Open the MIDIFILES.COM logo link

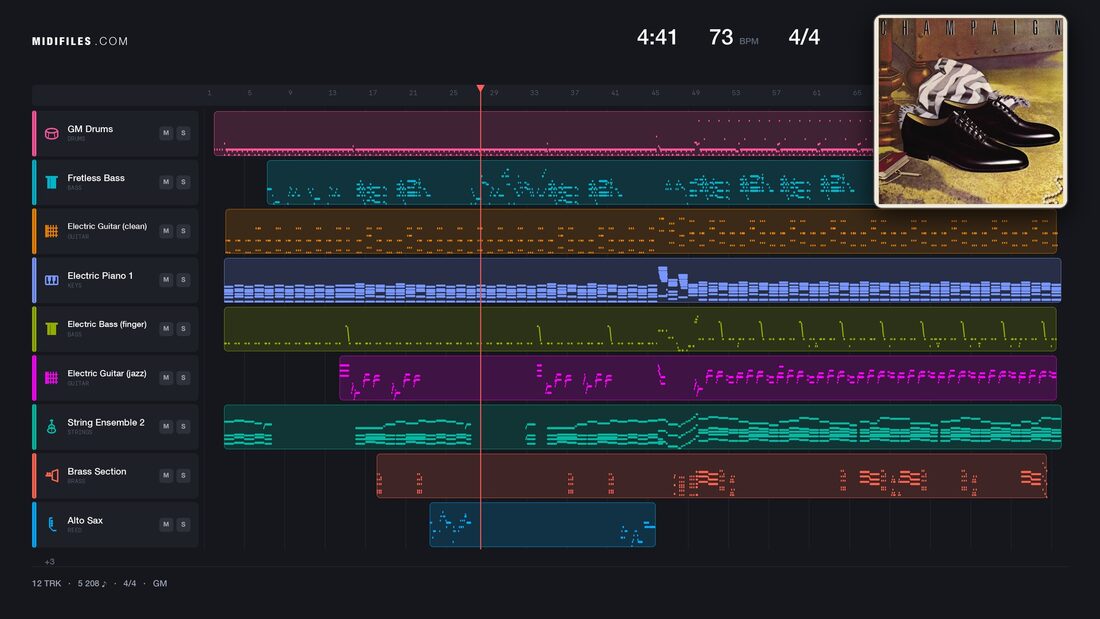pos(80,41)
